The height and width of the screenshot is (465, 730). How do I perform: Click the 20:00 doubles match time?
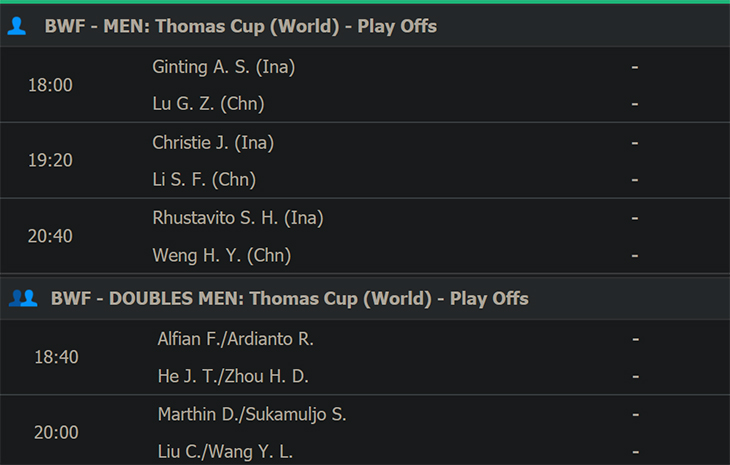click(56, 432)
